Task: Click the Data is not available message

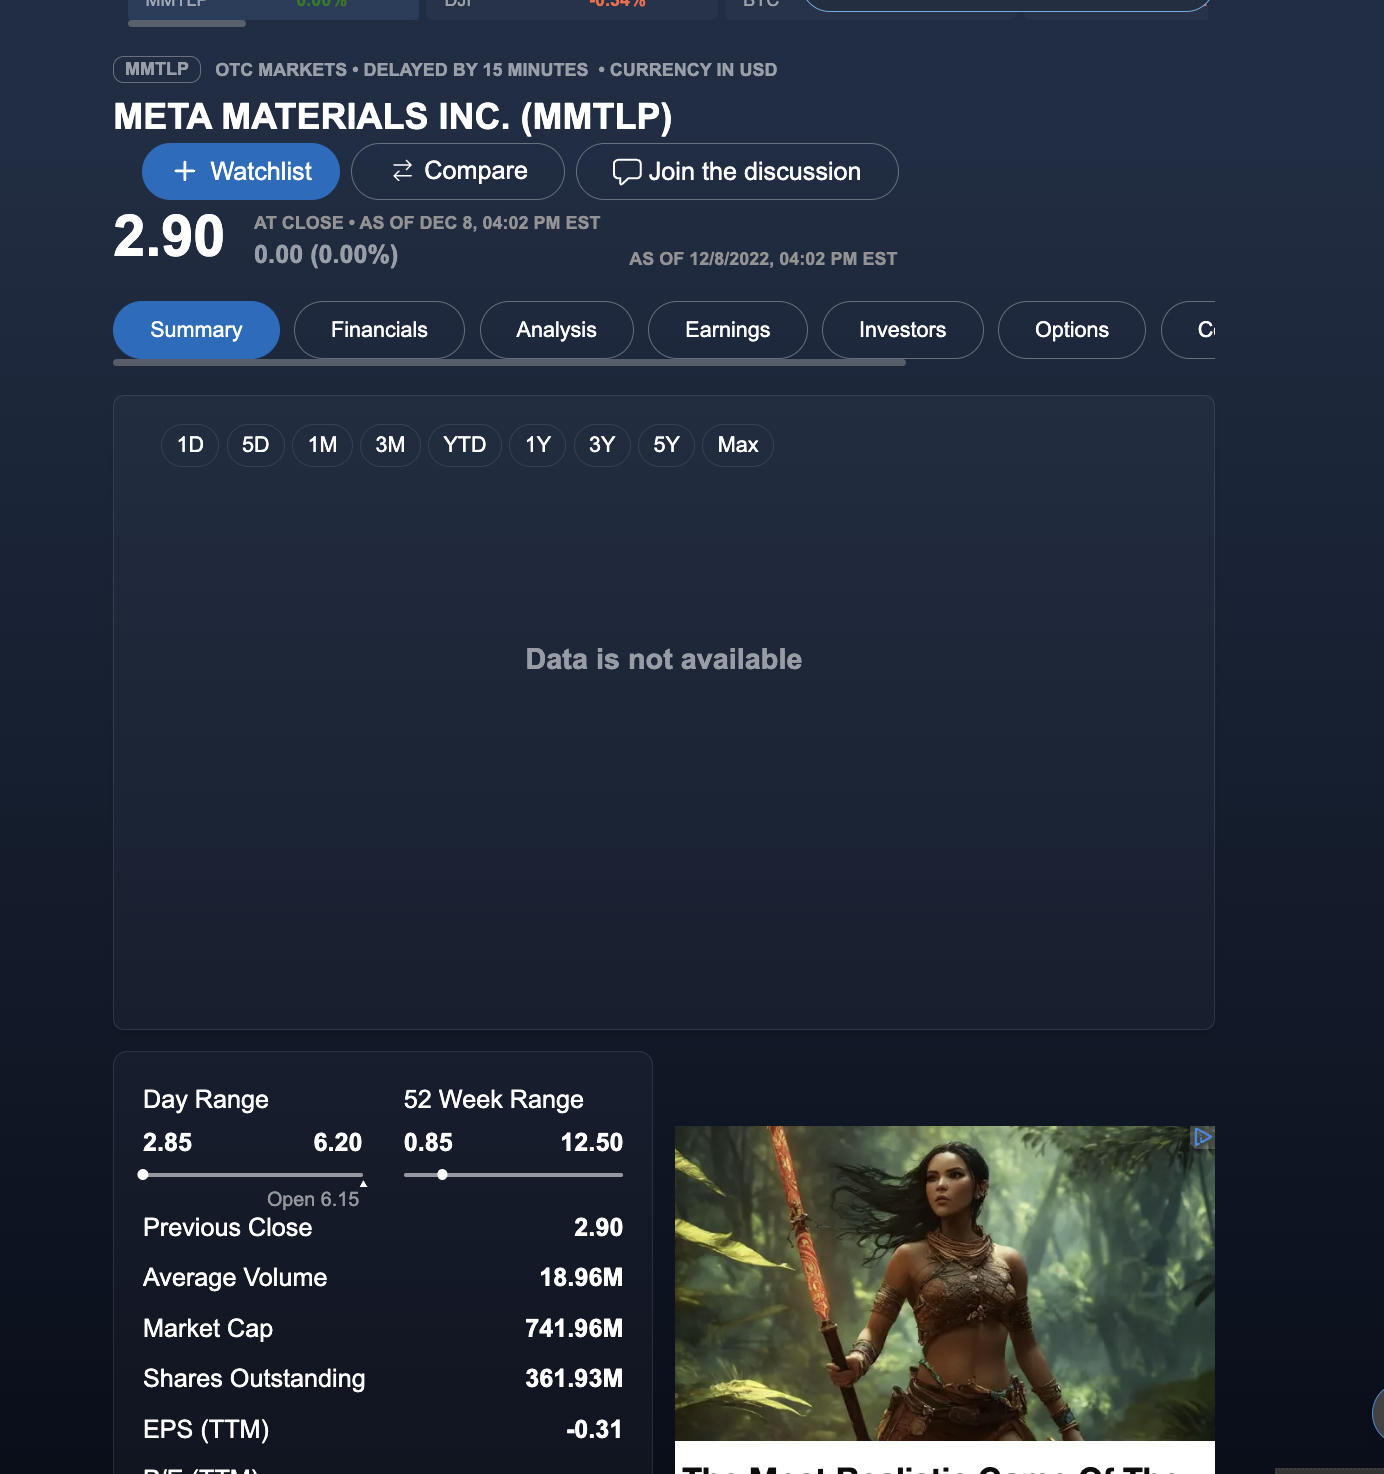Action: click(664, 659)
